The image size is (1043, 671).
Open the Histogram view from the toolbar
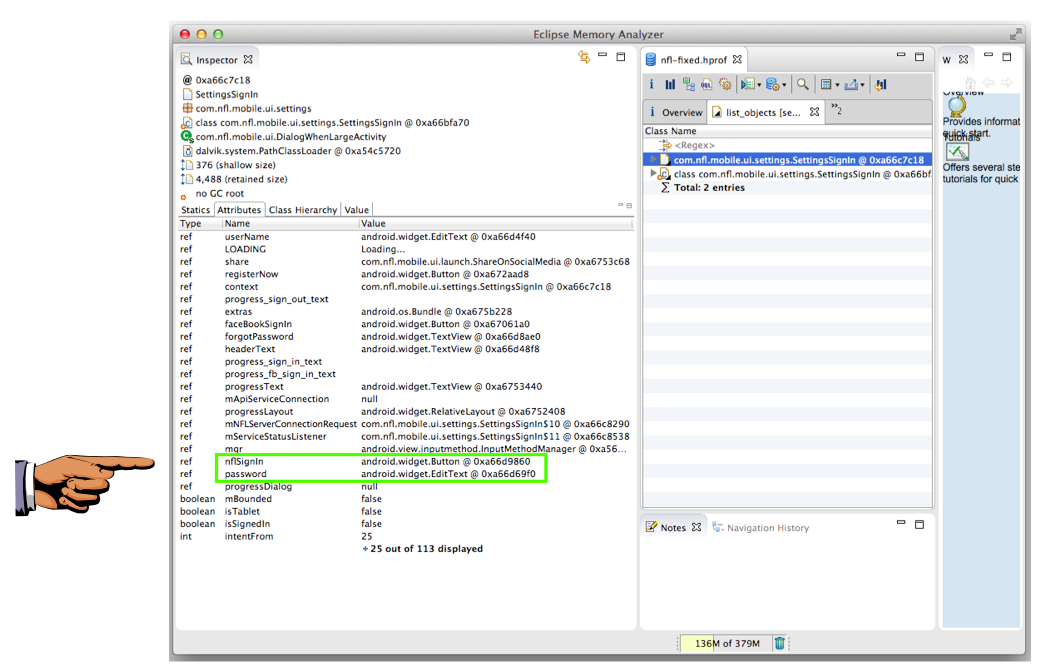[x=670, y=85]
